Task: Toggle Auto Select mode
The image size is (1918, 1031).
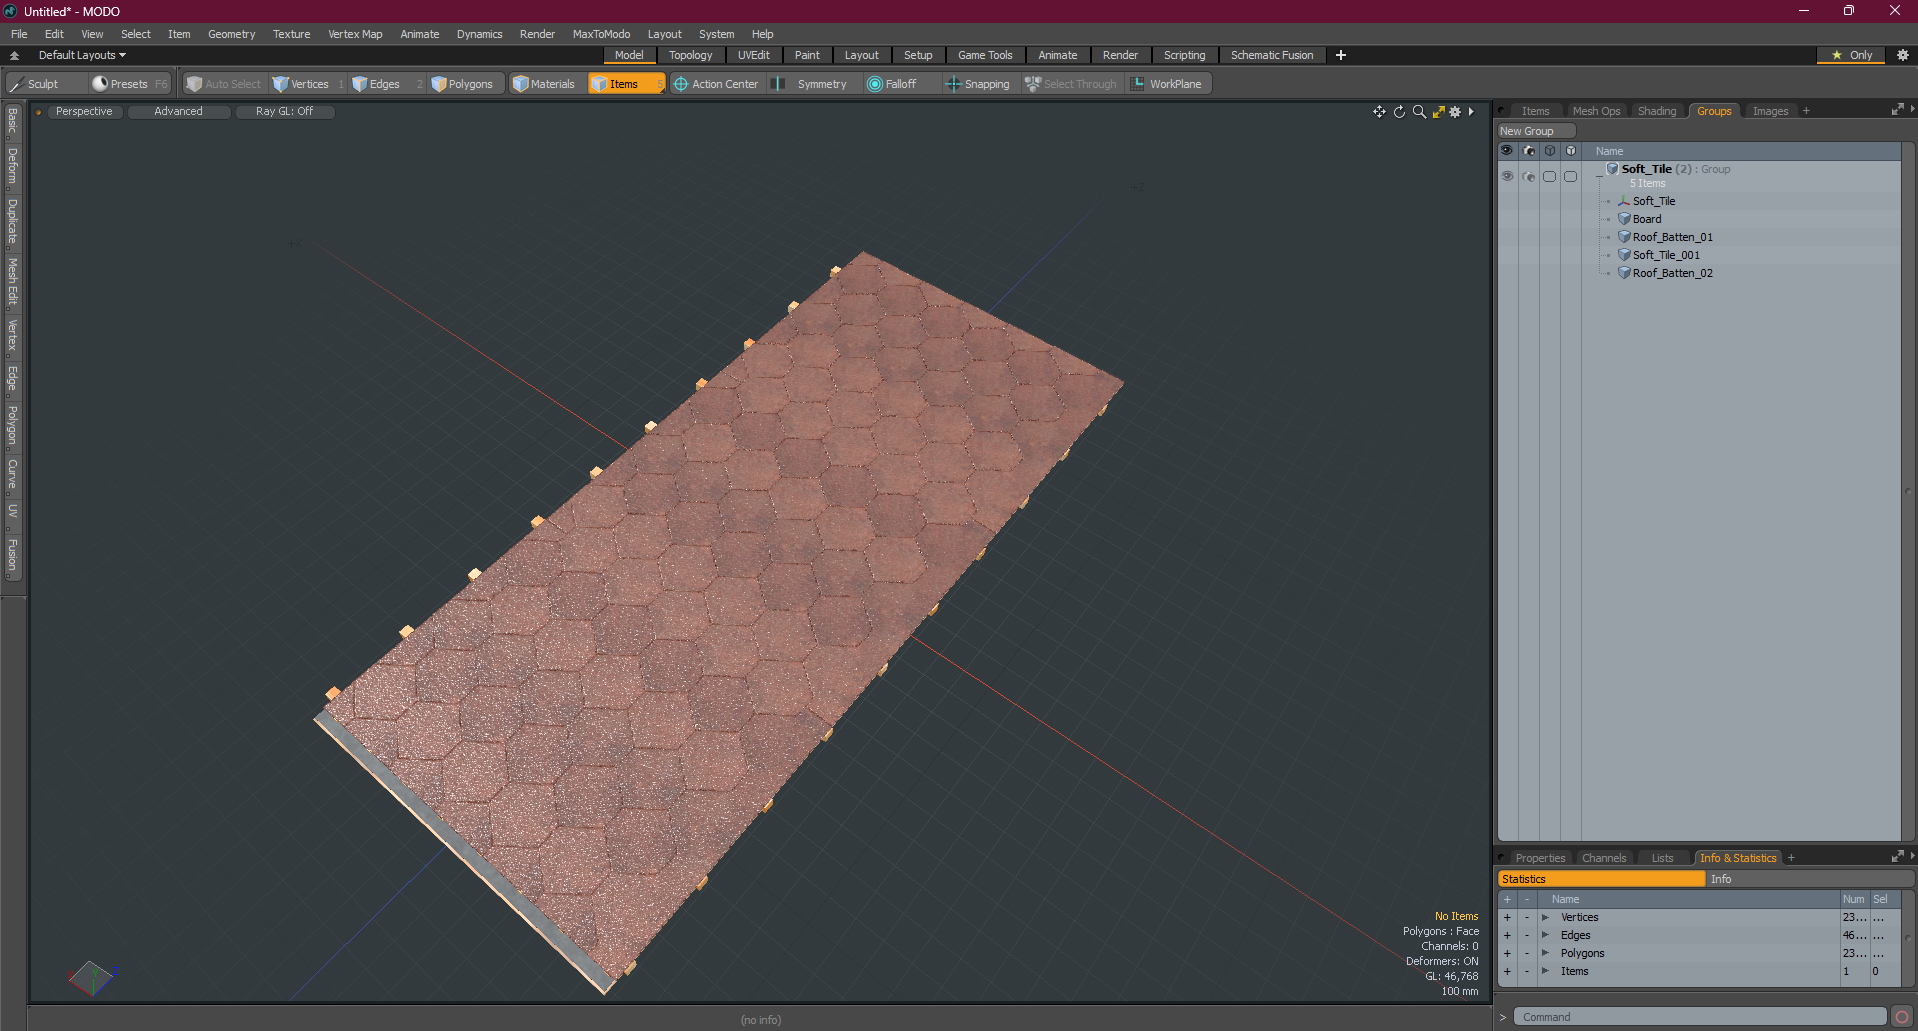Action: tap(224, 84)
